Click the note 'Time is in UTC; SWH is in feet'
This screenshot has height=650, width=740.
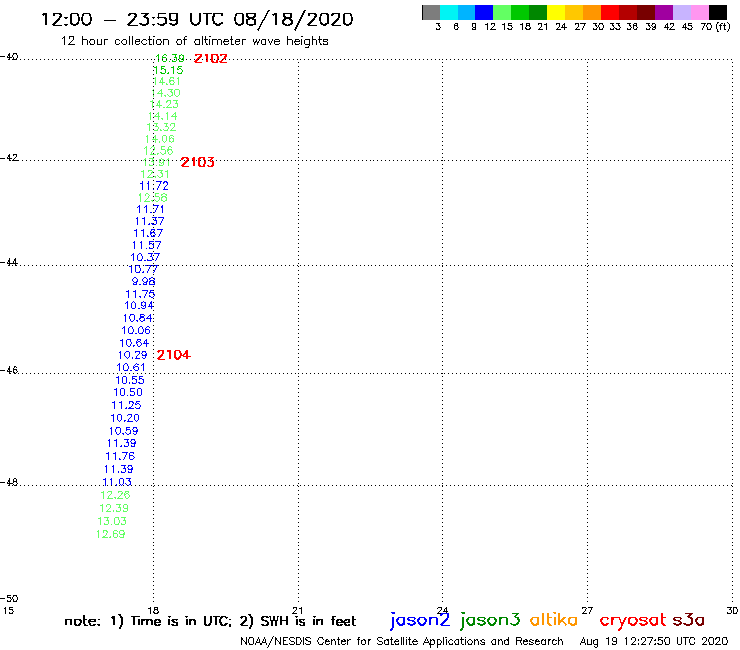click(210, 621)
